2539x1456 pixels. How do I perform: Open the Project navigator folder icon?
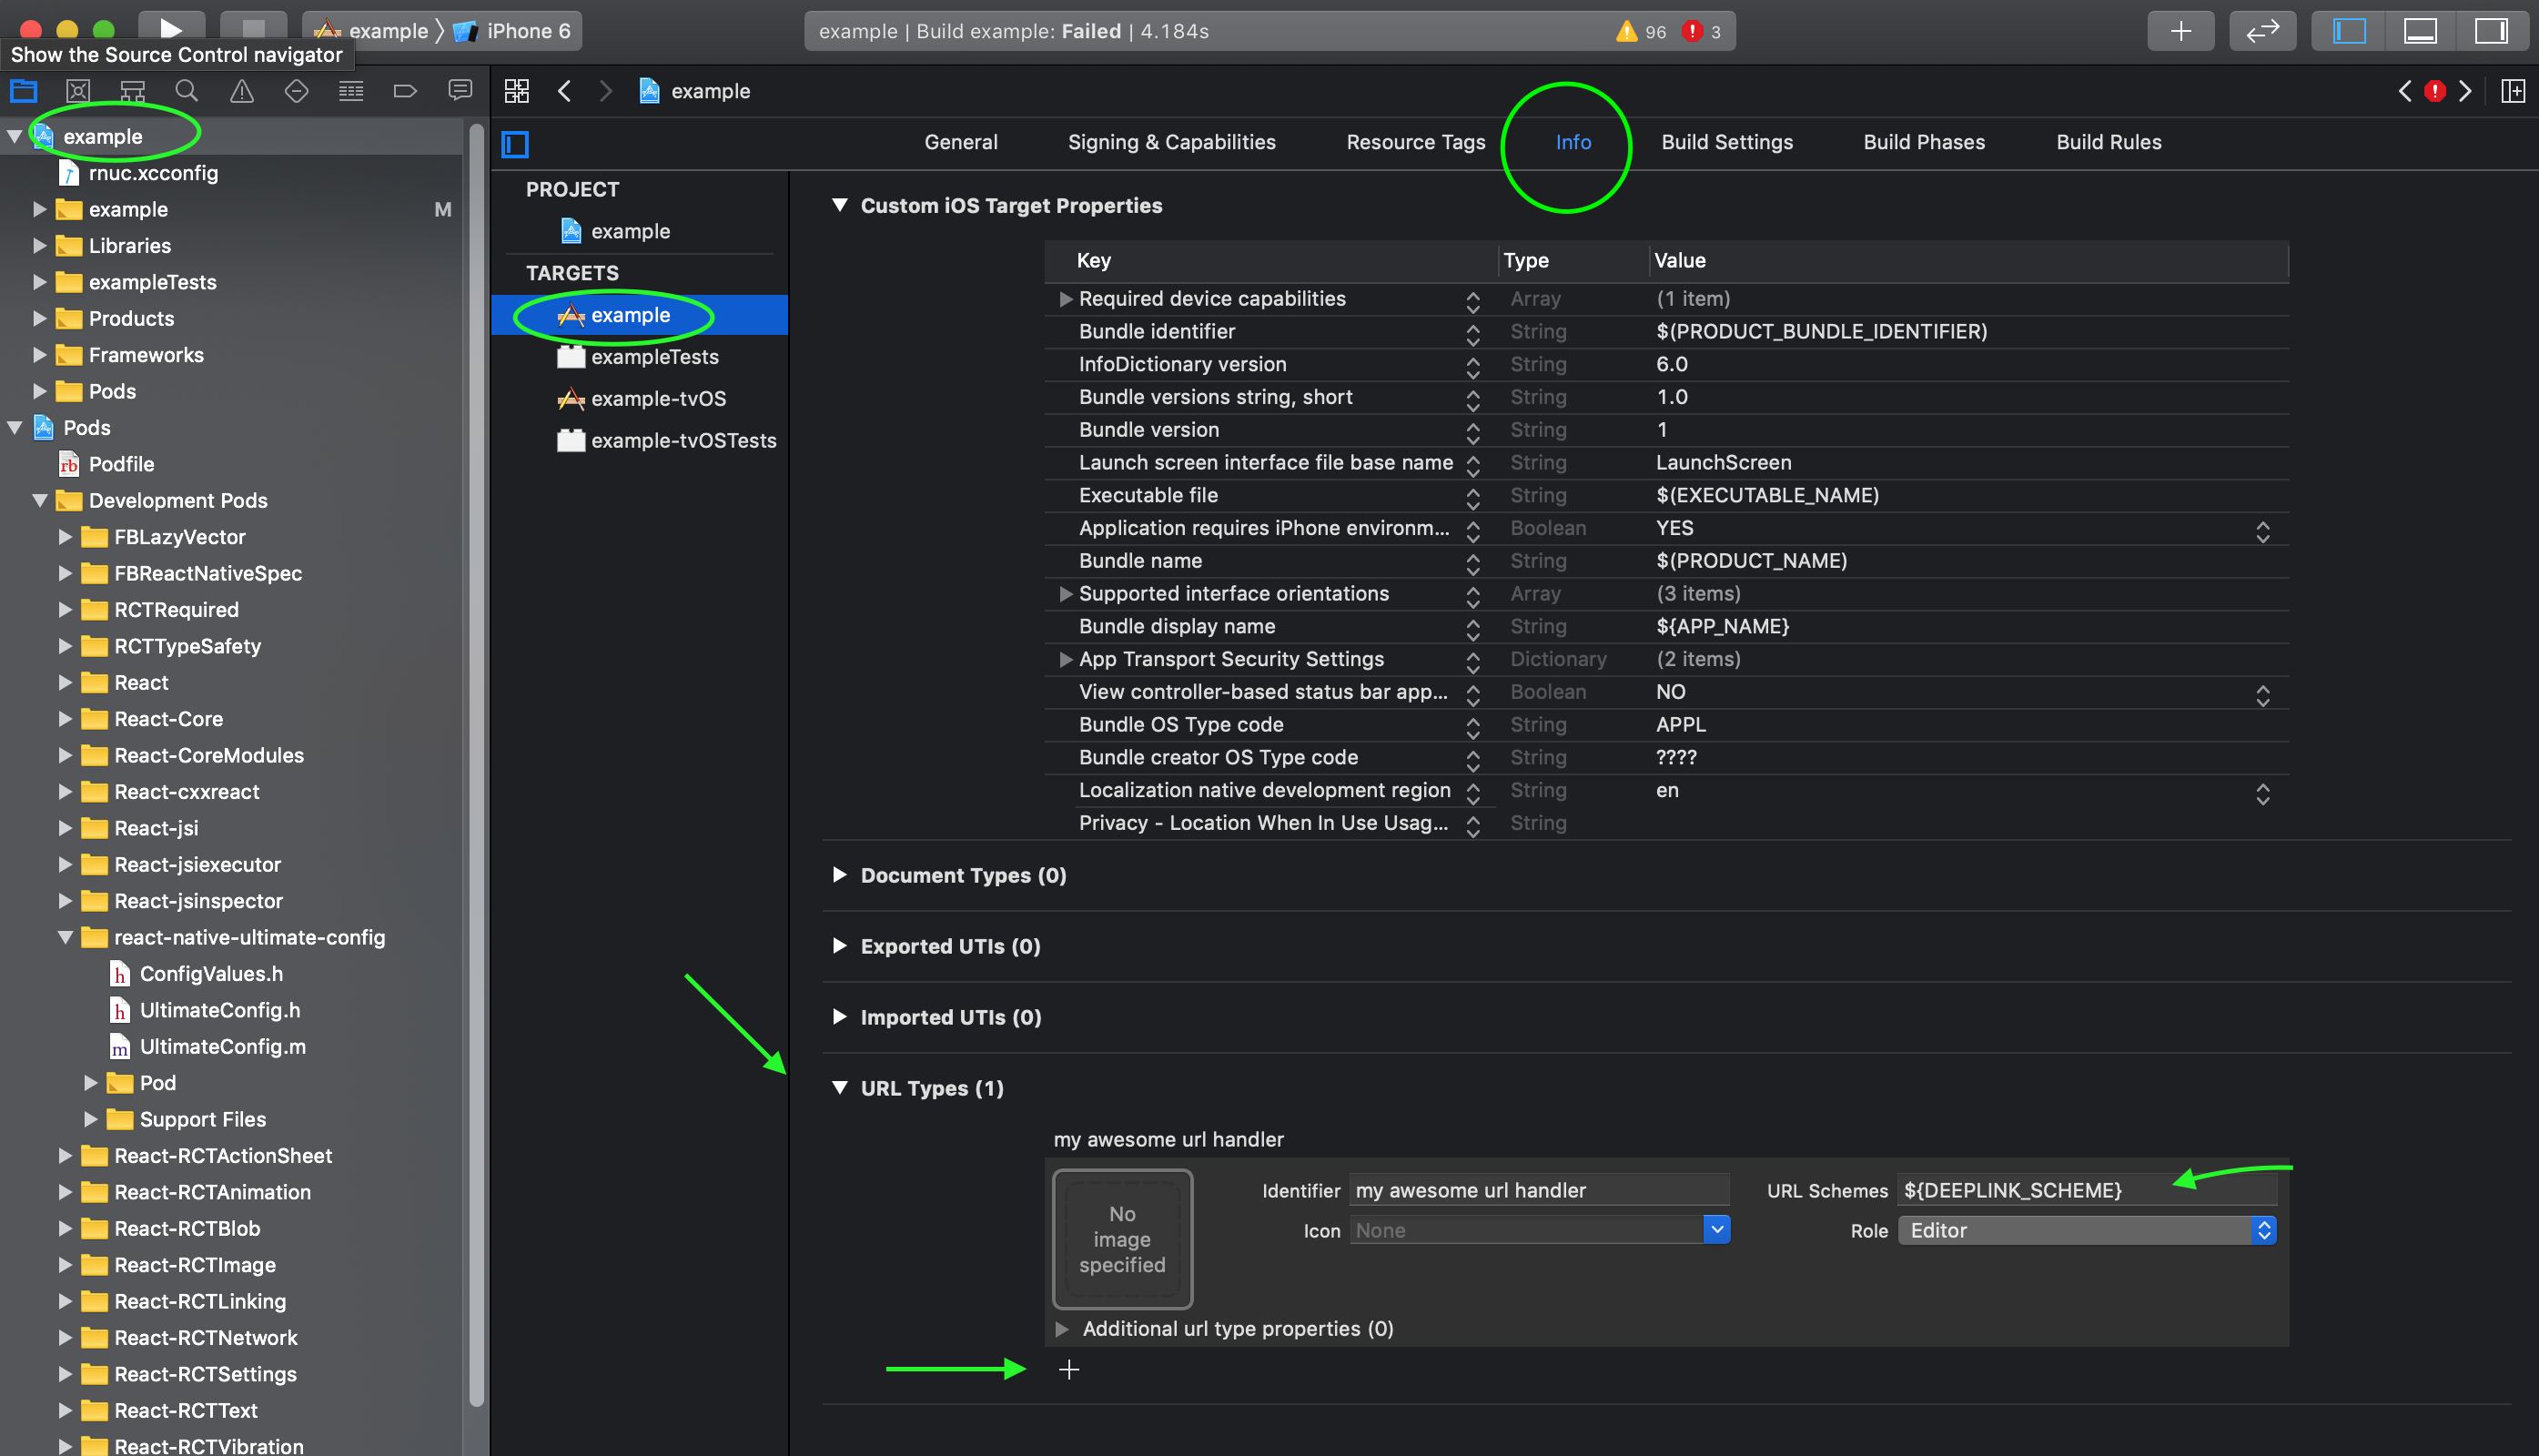click(x=24, y=91)
